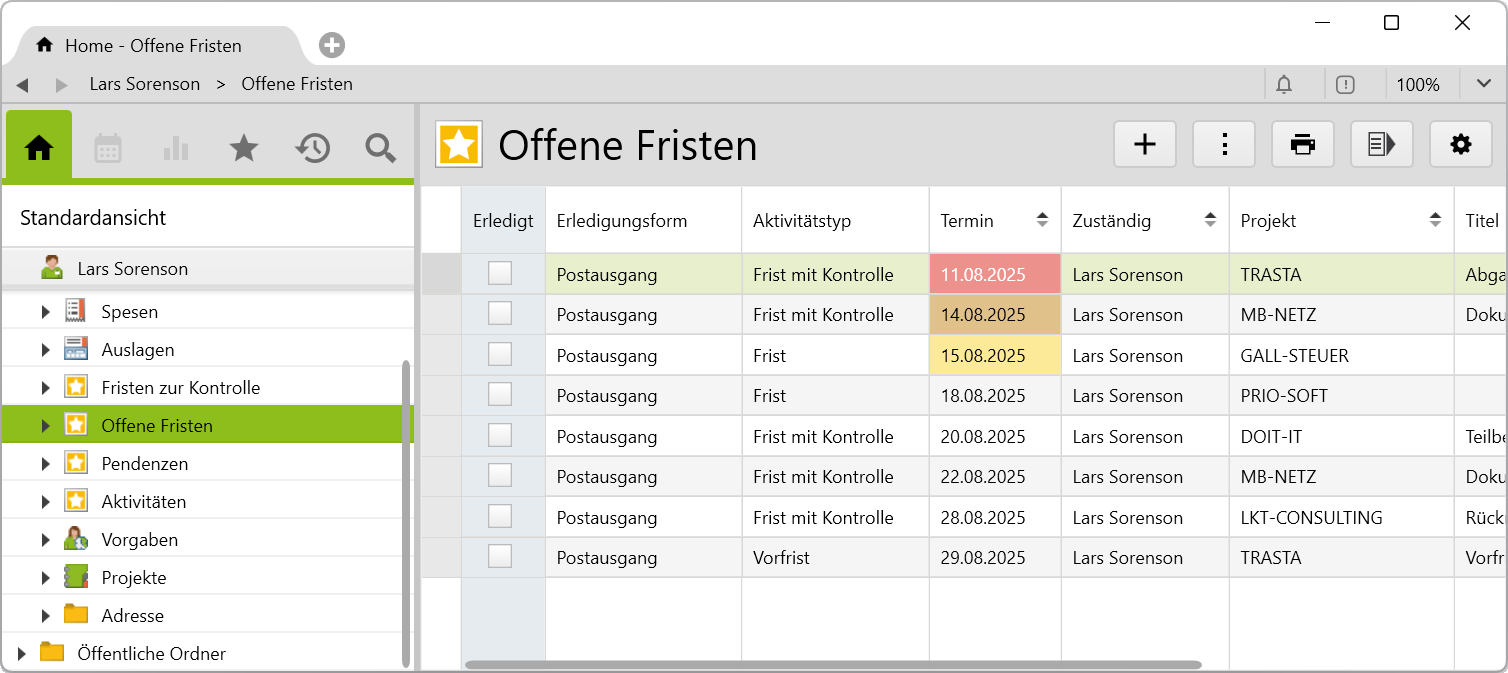This screenshot has height=673, width=1508.
Task: Click the print button
Action: tap(1303, 144)
